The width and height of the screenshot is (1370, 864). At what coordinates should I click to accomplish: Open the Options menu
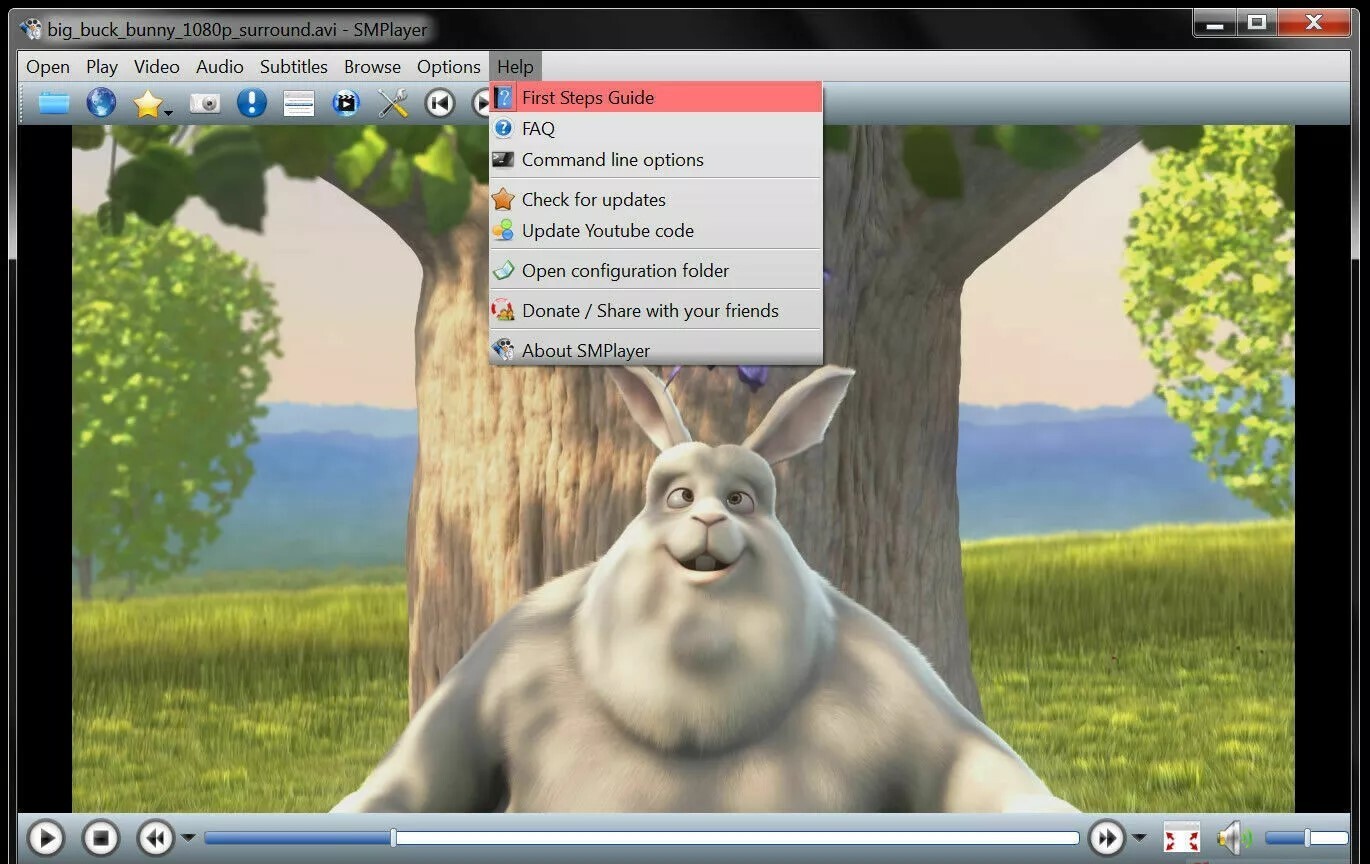[x=449, y=67]
